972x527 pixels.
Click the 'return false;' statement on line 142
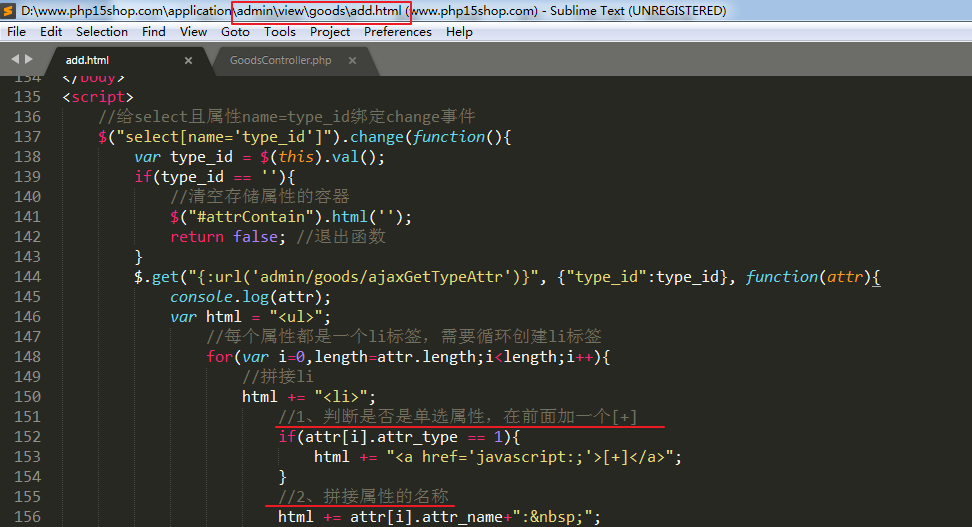[223, 237]
